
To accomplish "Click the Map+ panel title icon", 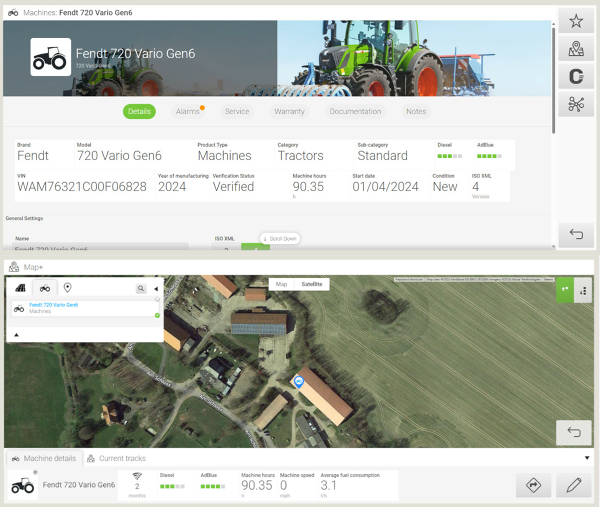I will (x=14, y=267).
